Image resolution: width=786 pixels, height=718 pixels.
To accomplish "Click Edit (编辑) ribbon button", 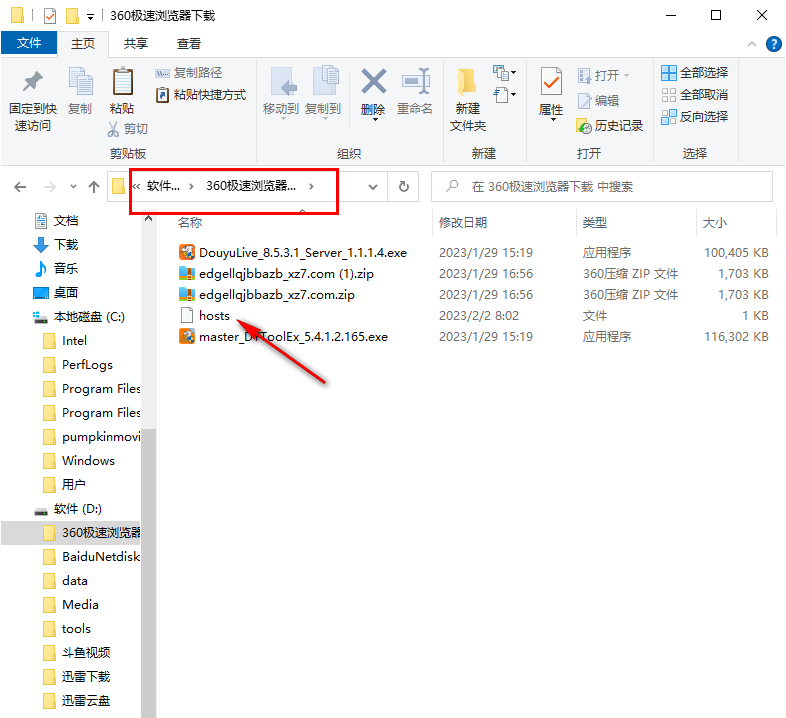I will (x=599, y=101).
